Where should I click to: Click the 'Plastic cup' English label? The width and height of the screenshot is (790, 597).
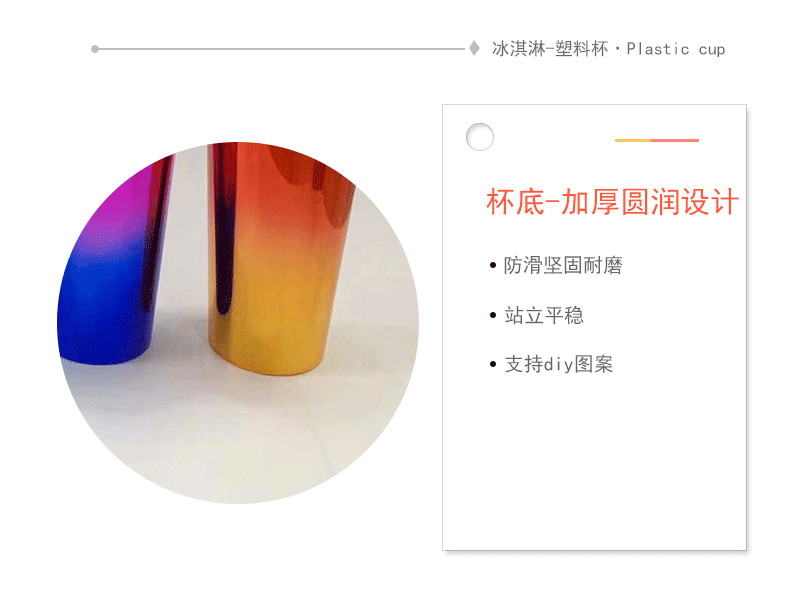point(676,49)
